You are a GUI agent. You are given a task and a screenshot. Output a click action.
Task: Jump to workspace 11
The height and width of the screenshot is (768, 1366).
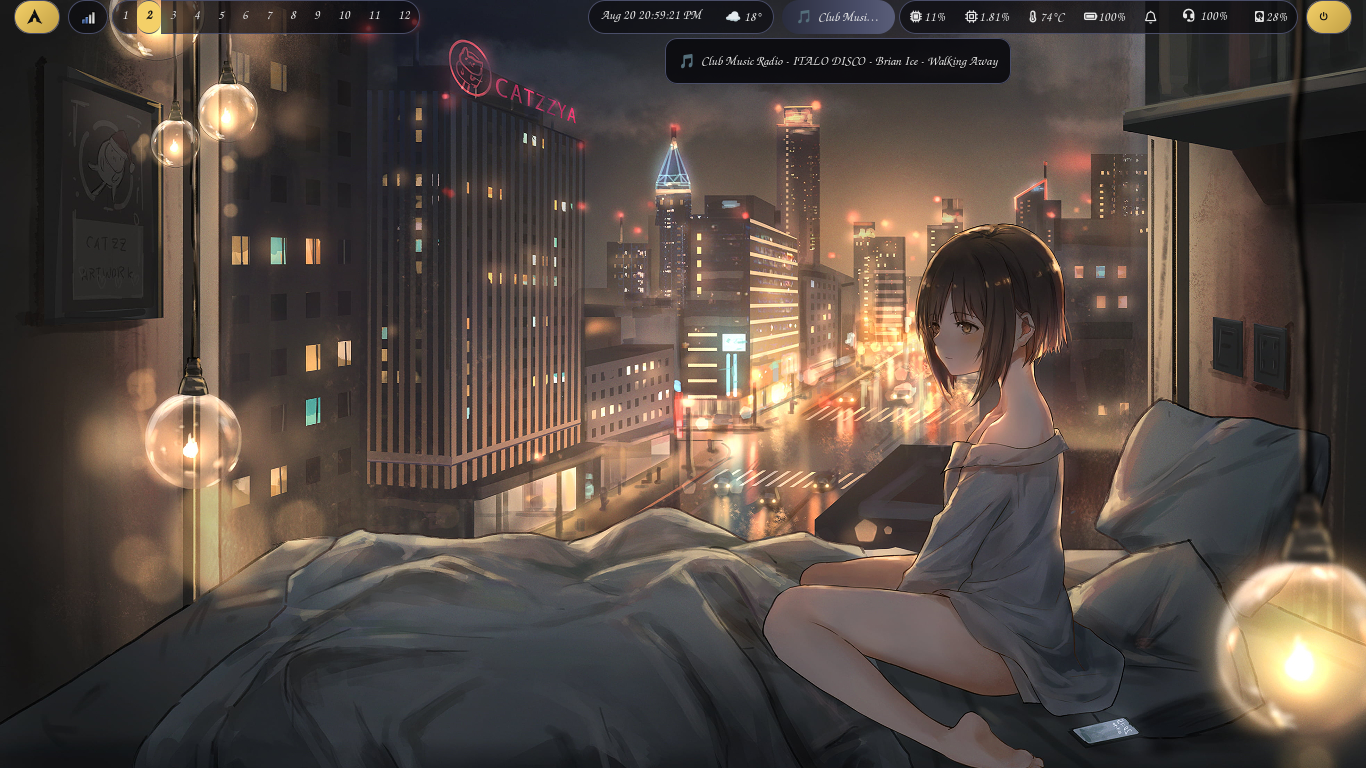pos(374,16)
